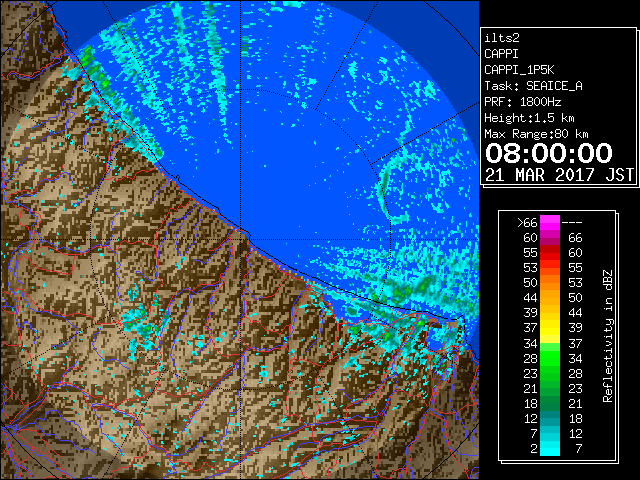Click the red 55–60 dBZ swatch
640x480 pixels.
pyautogui.click(x=550, y=253)
